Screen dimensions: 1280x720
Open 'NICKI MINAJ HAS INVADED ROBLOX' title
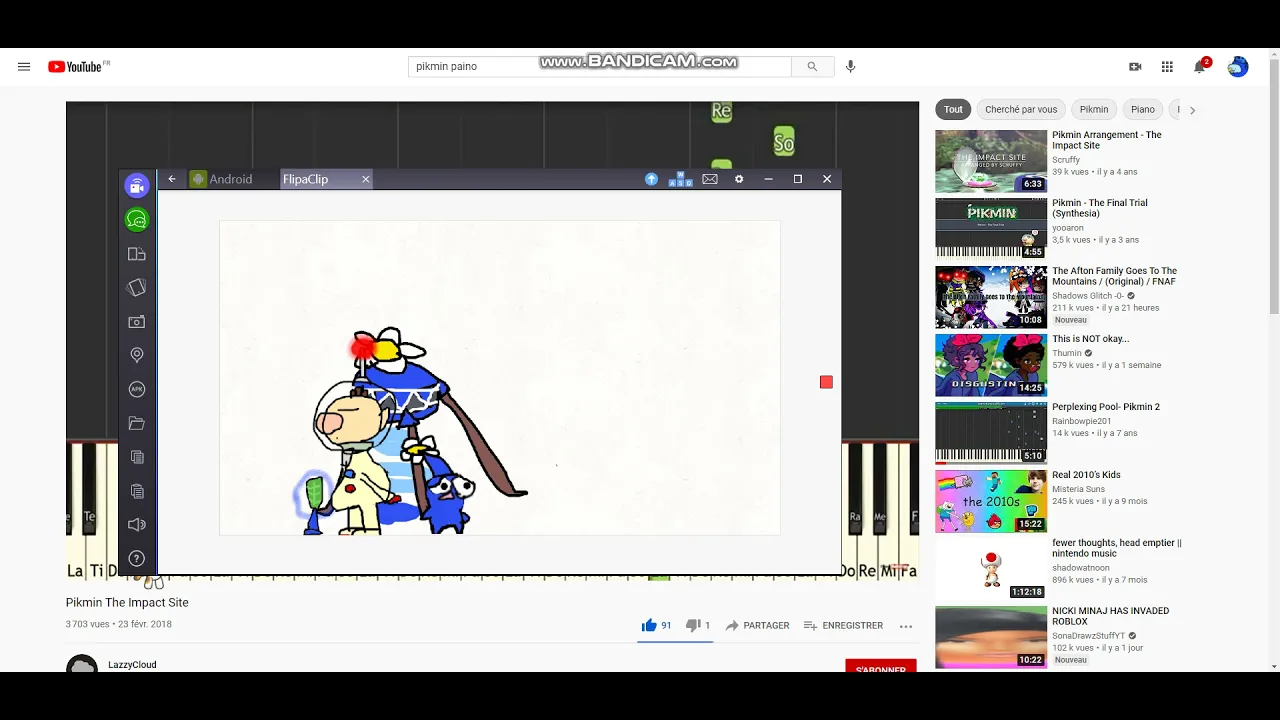pos(1110,616)
